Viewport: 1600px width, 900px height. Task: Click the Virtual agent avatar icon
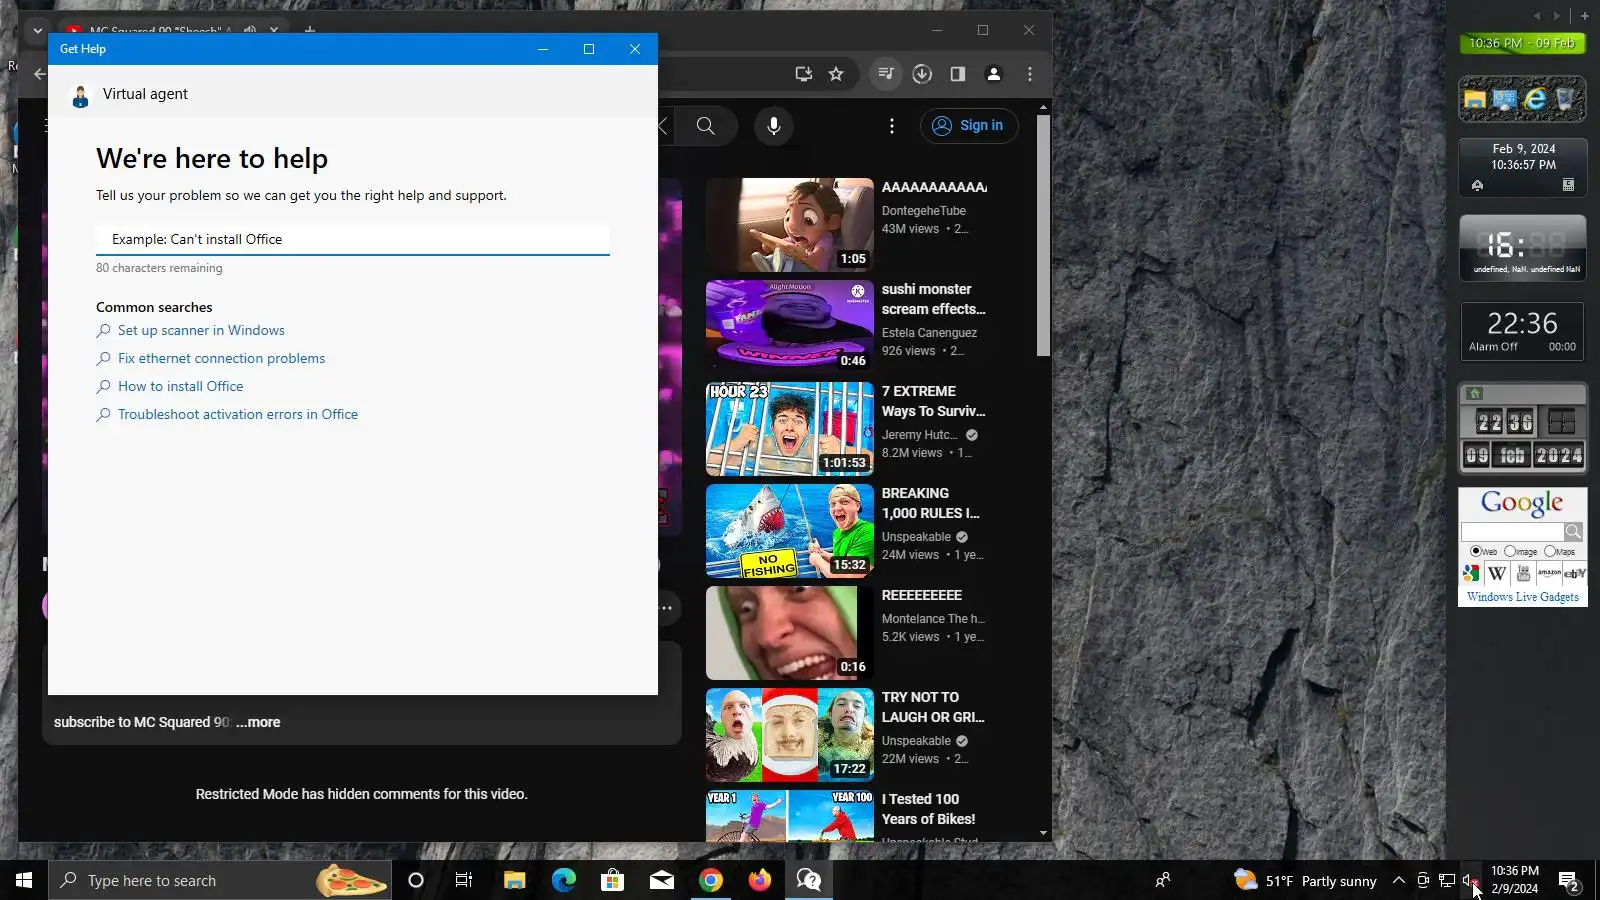click(x=80, y=96)
